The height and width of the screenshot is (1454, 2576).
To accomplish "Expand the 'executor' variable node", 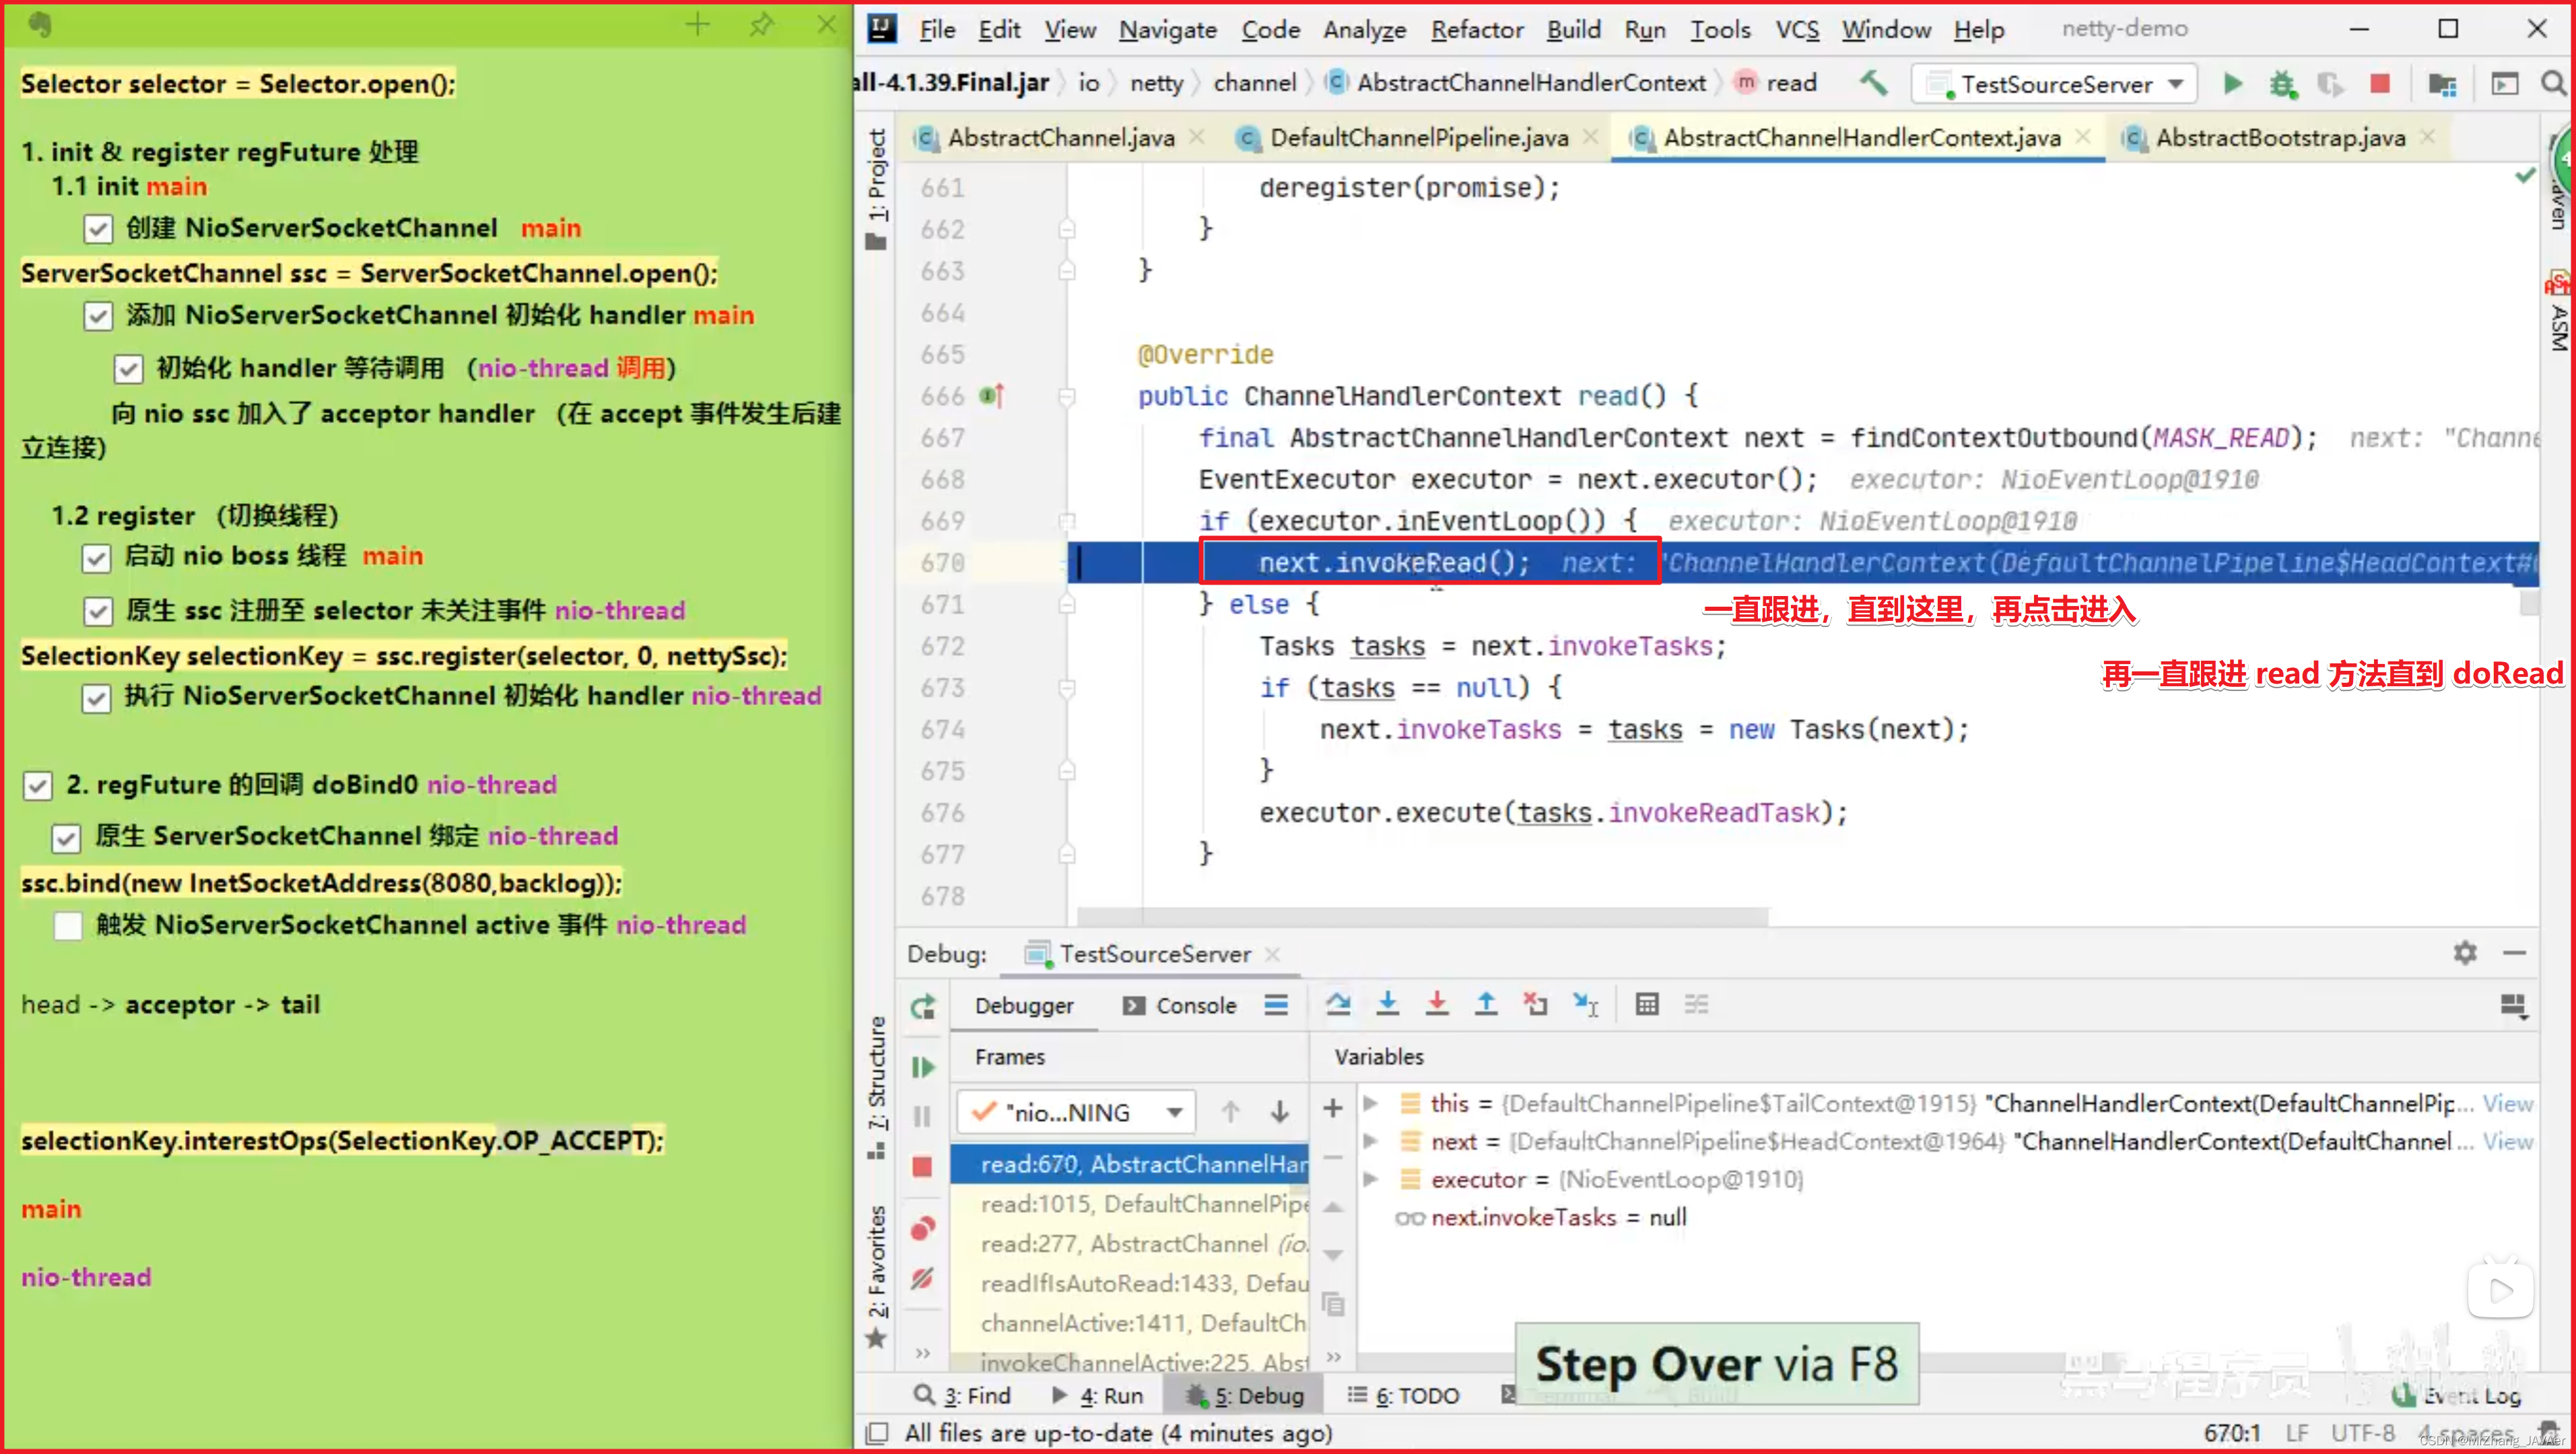I will [x=1371, y=1179].
